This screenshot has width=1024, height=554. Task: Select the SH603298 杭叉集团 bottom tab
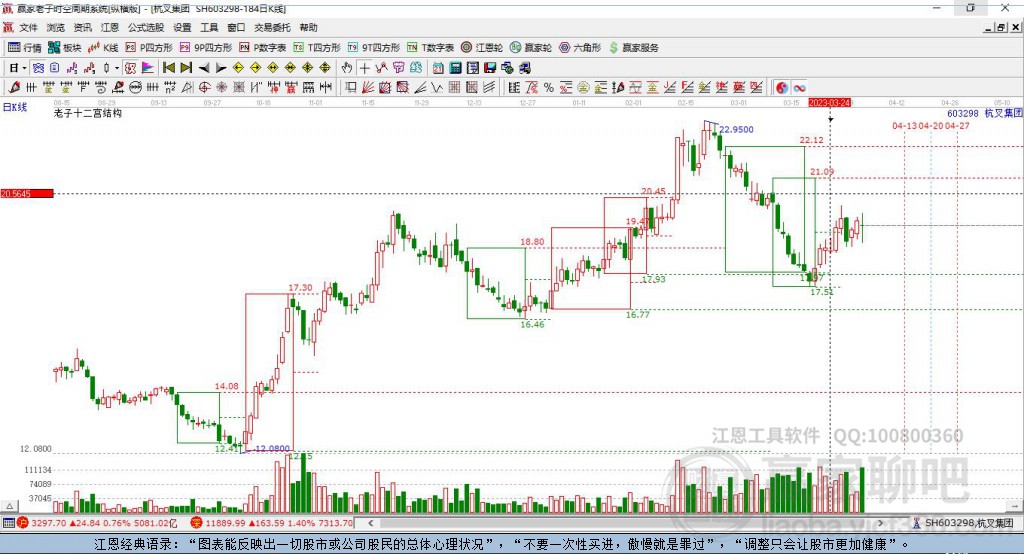[x=963, y=523]
